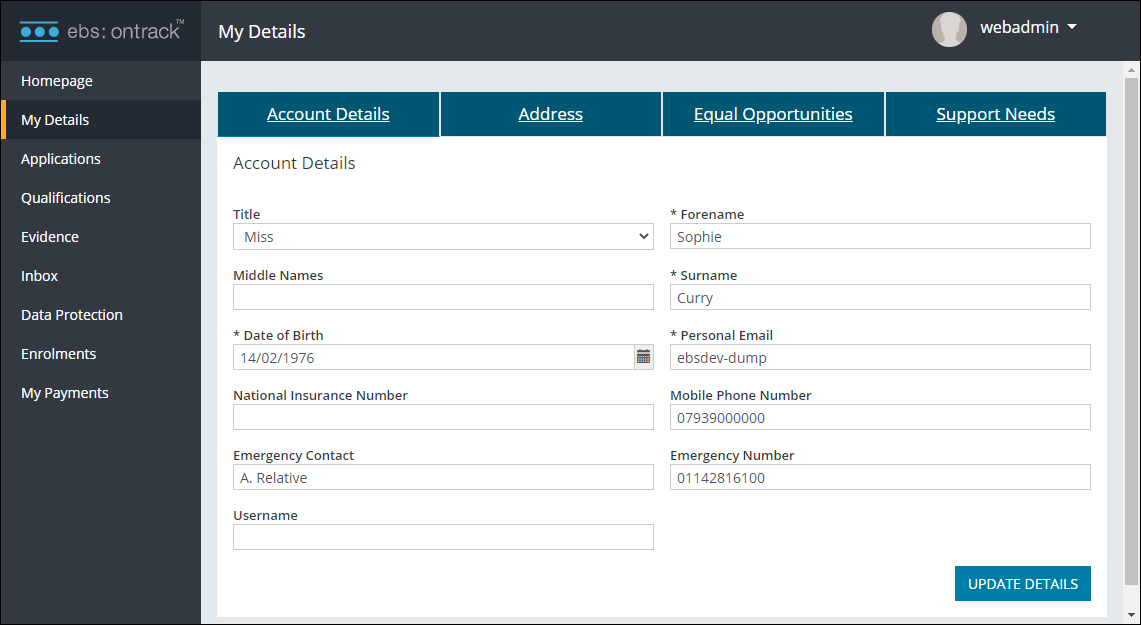Viewport: 1141px width, 625px height.
Task: Click the Update Details button
Action: pos(1022,583)
